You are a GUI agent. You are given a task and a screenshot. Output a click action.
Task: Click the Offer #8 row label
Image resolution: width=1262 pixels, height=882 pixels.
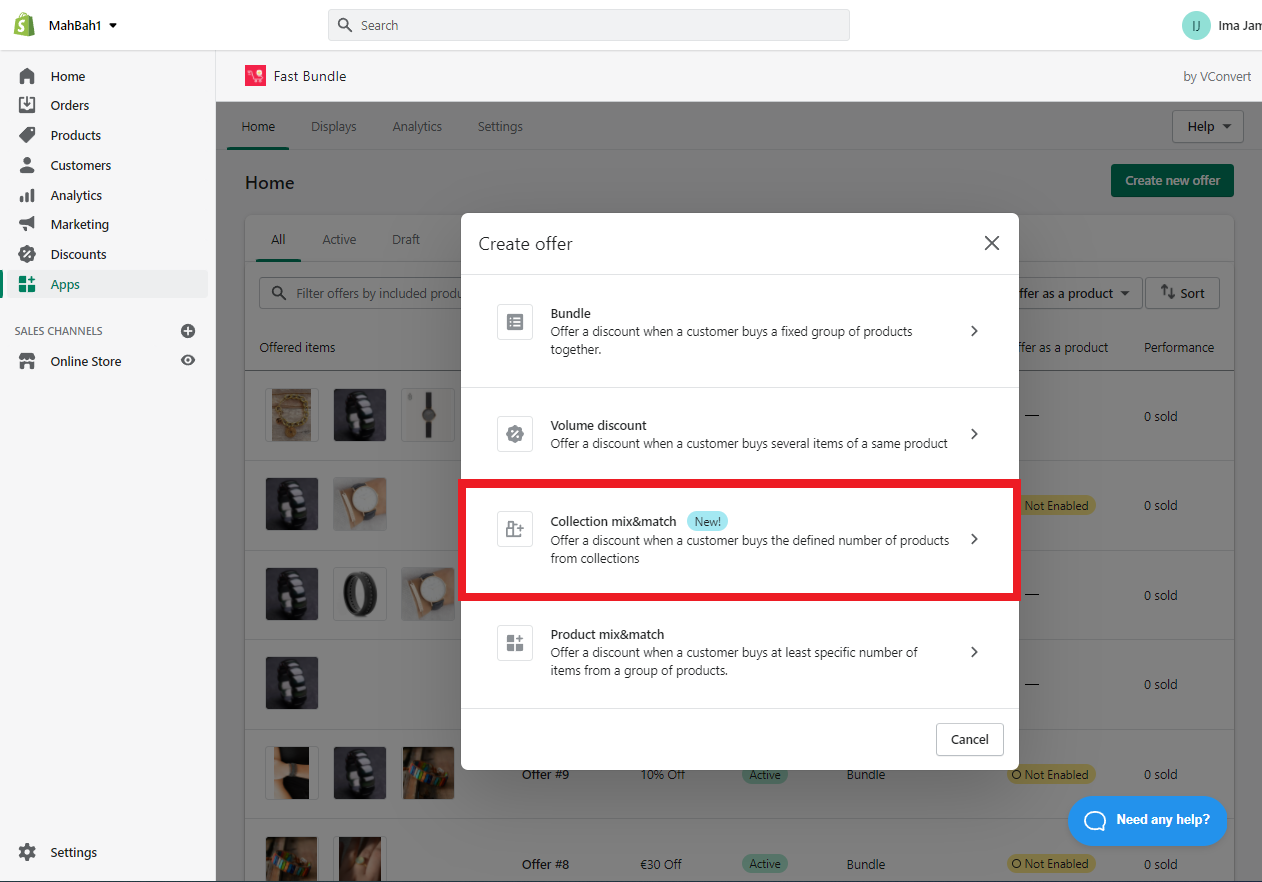tap(545, 864)
